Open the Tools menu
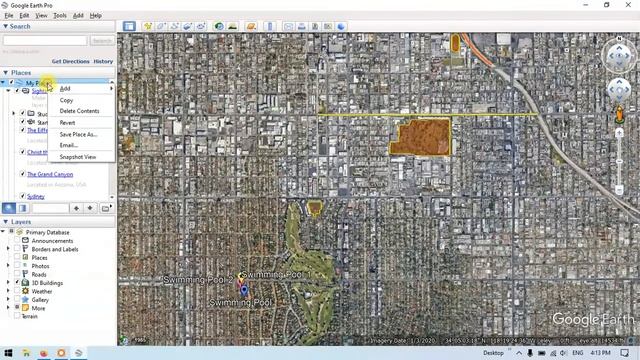Screen dimensions: 640x360 pos(60,16)
